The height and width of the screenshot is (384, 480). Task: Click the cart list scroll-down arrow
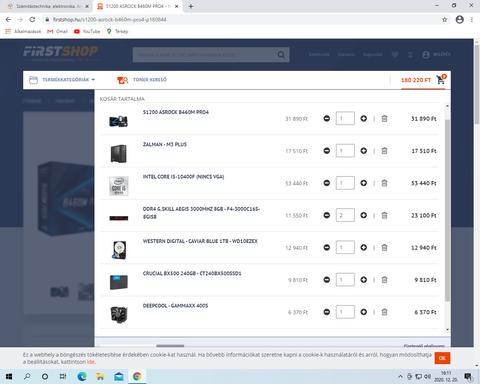click(447, 330)
